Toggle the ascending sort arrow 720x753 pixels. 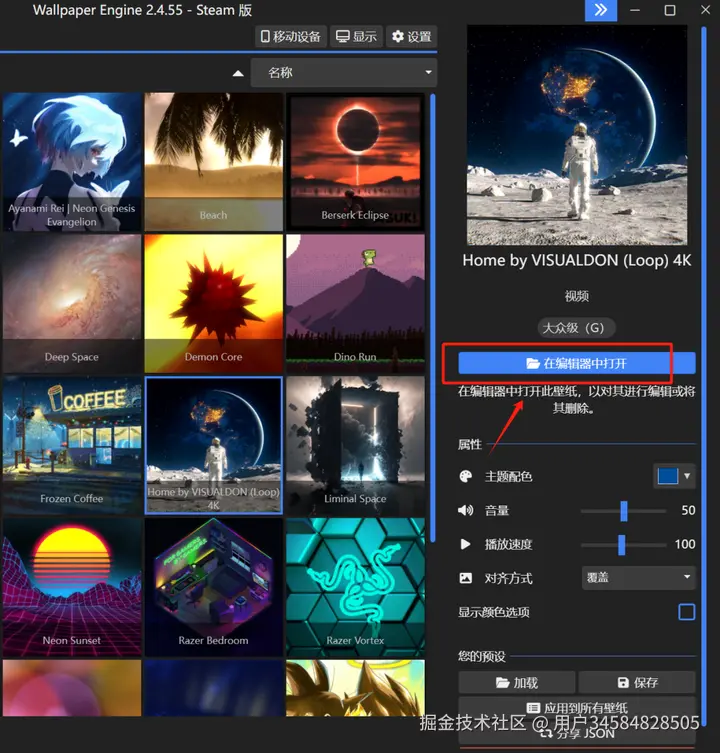click(x=238, y=73)
